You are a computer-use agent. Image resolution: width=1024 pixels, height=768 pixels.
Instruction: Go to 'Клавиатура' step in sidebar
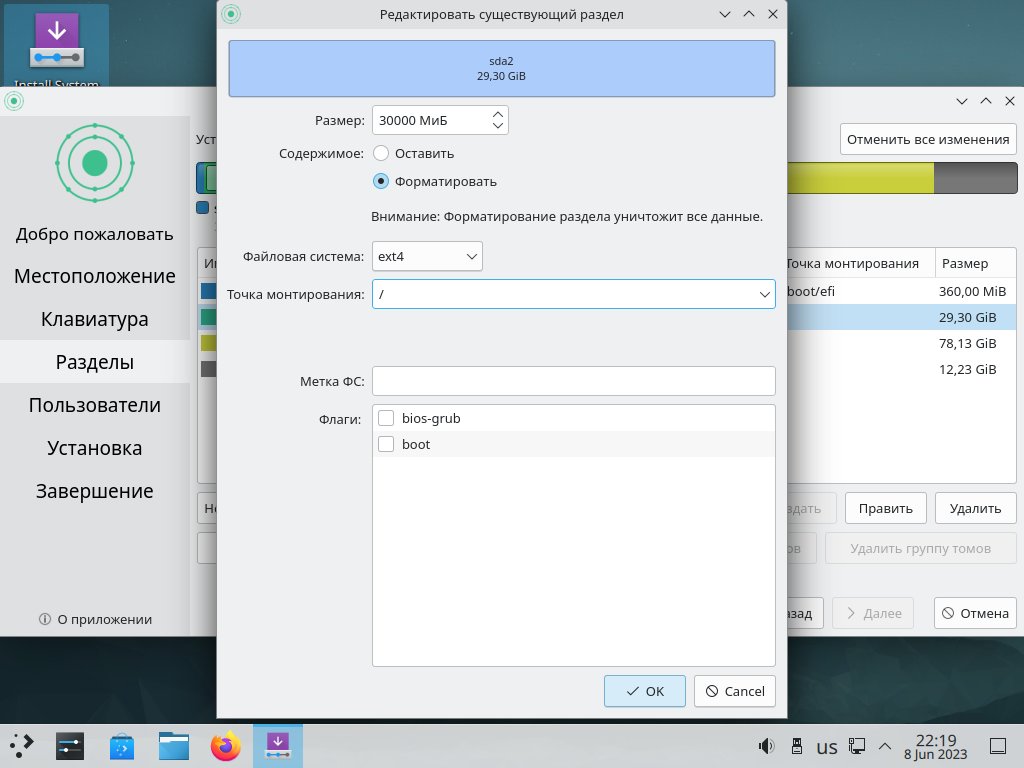click(x=95, y=319)
